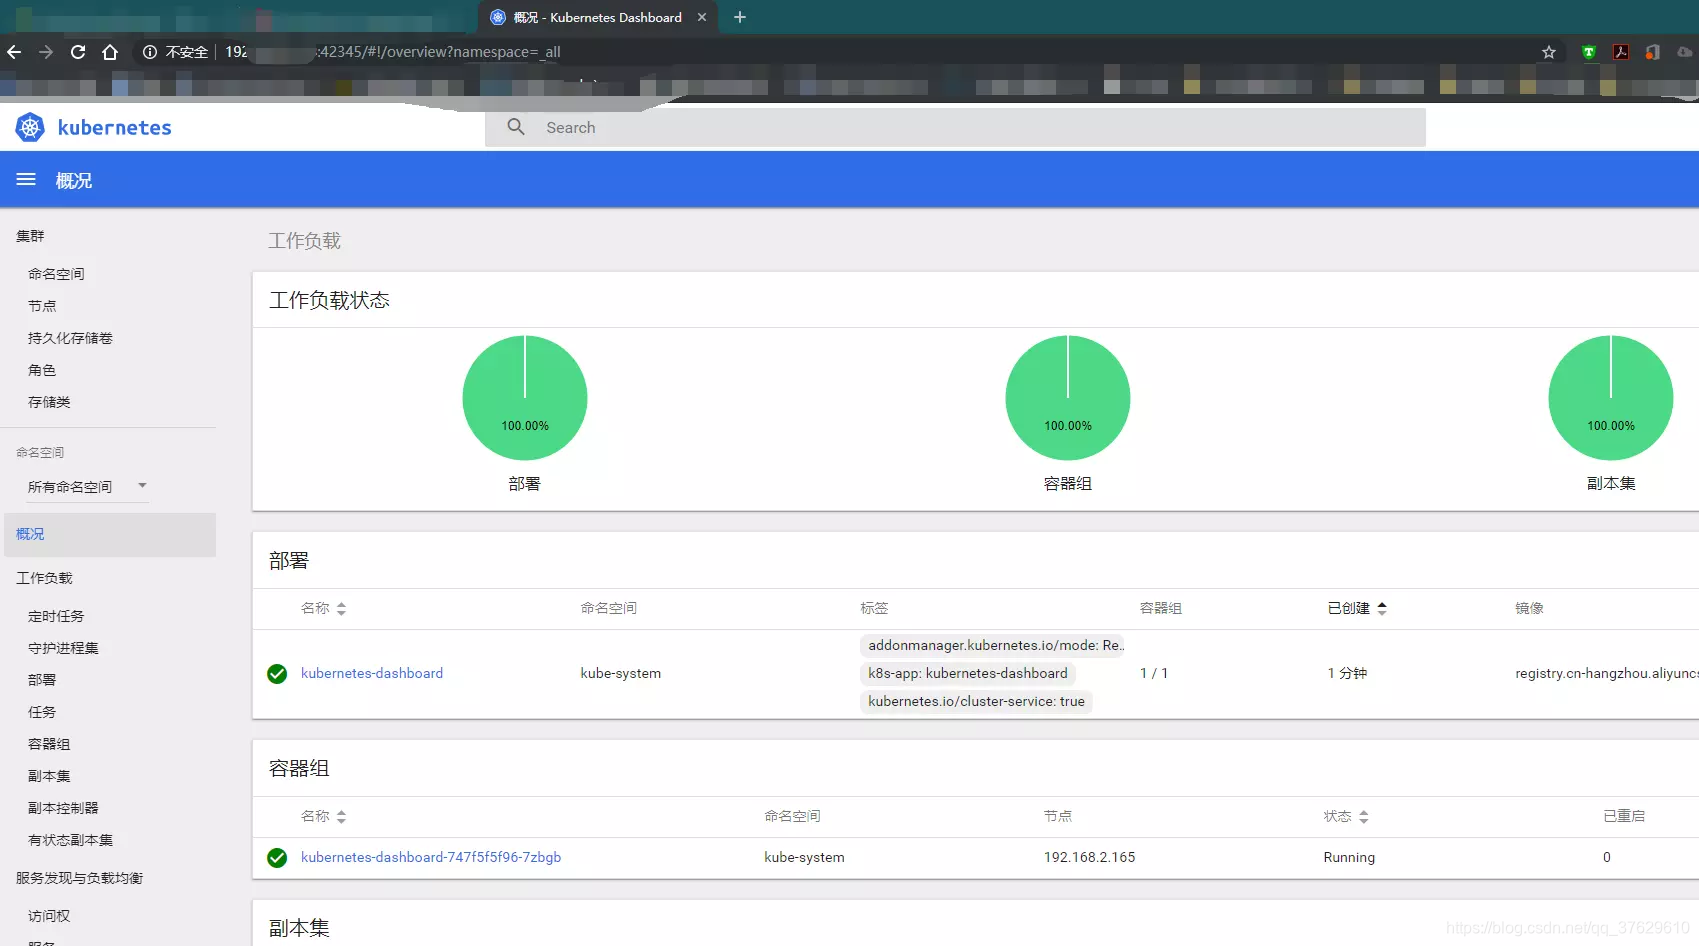Click the 已重启 column header

pyautogui.click(x=1624, y=817)
